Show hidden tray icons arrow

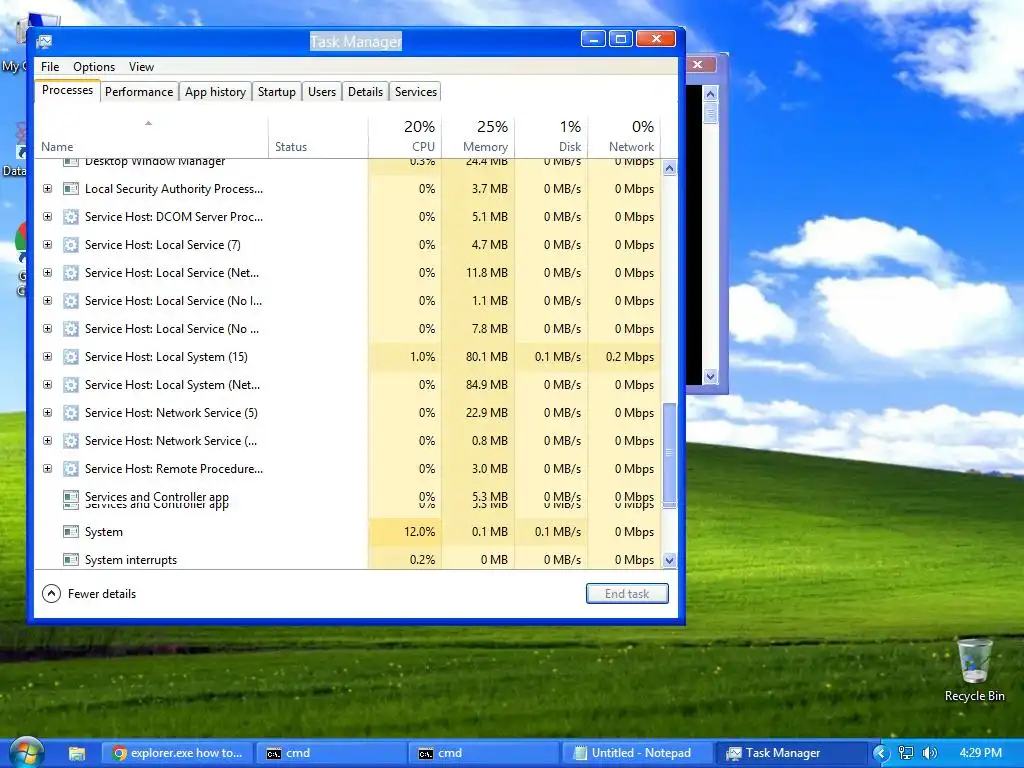(x=881, y=753)
